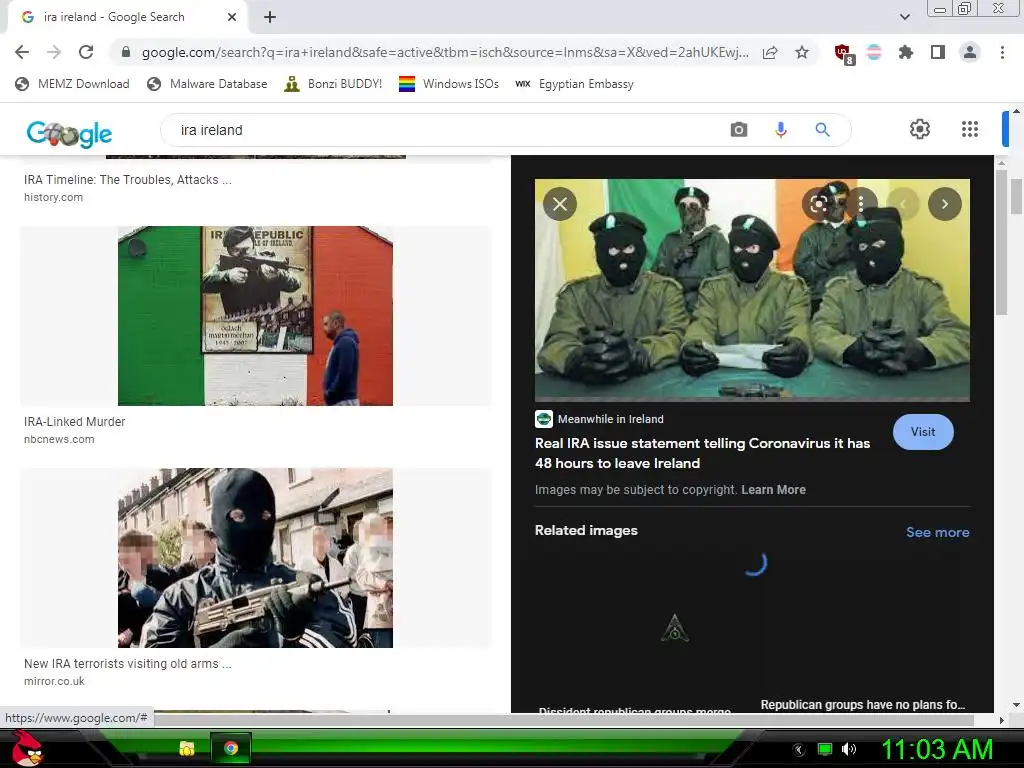Click the lock site-info icon

tap(126, 52)
